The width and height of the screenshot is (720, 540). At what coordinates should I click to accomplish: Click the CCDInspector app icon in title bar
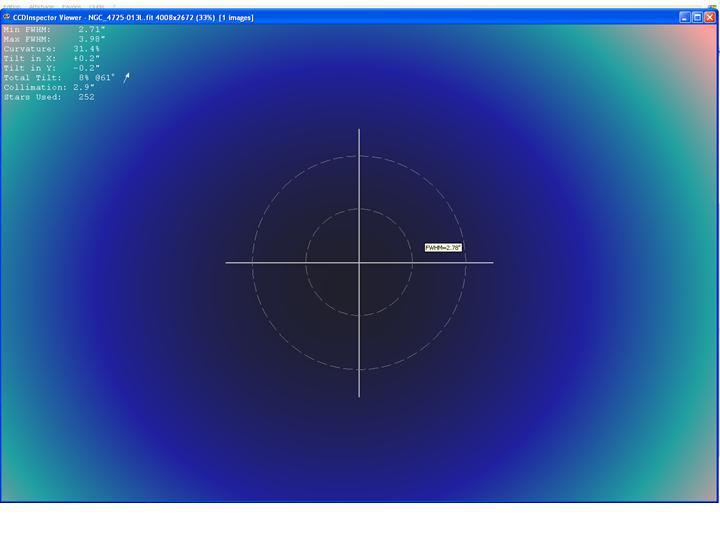(x=7, y=17)
